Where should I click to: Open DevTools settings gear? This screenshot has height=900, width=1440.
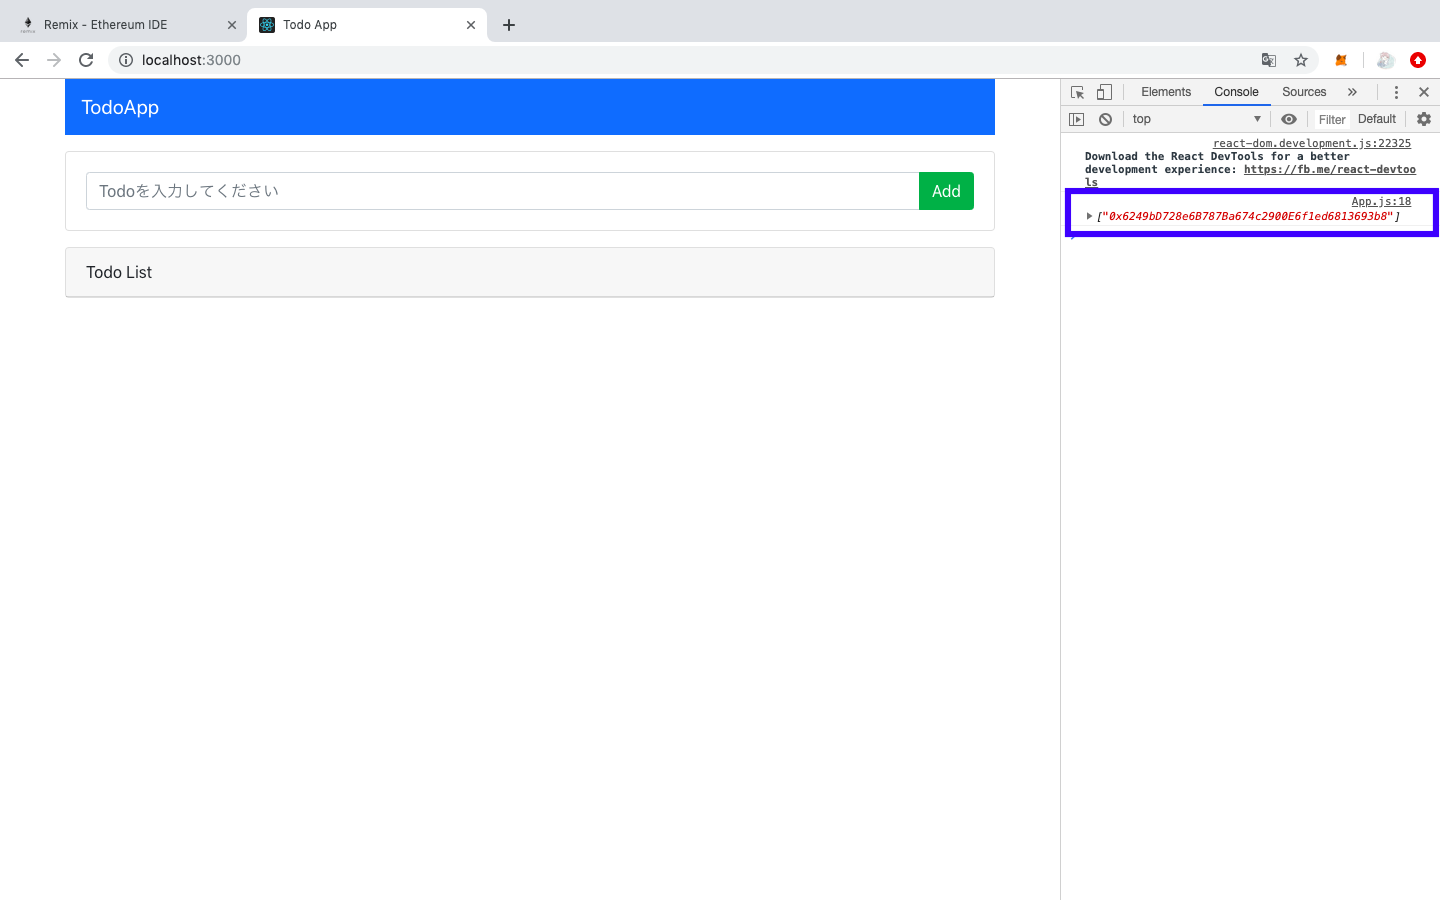coord(1423,118)
